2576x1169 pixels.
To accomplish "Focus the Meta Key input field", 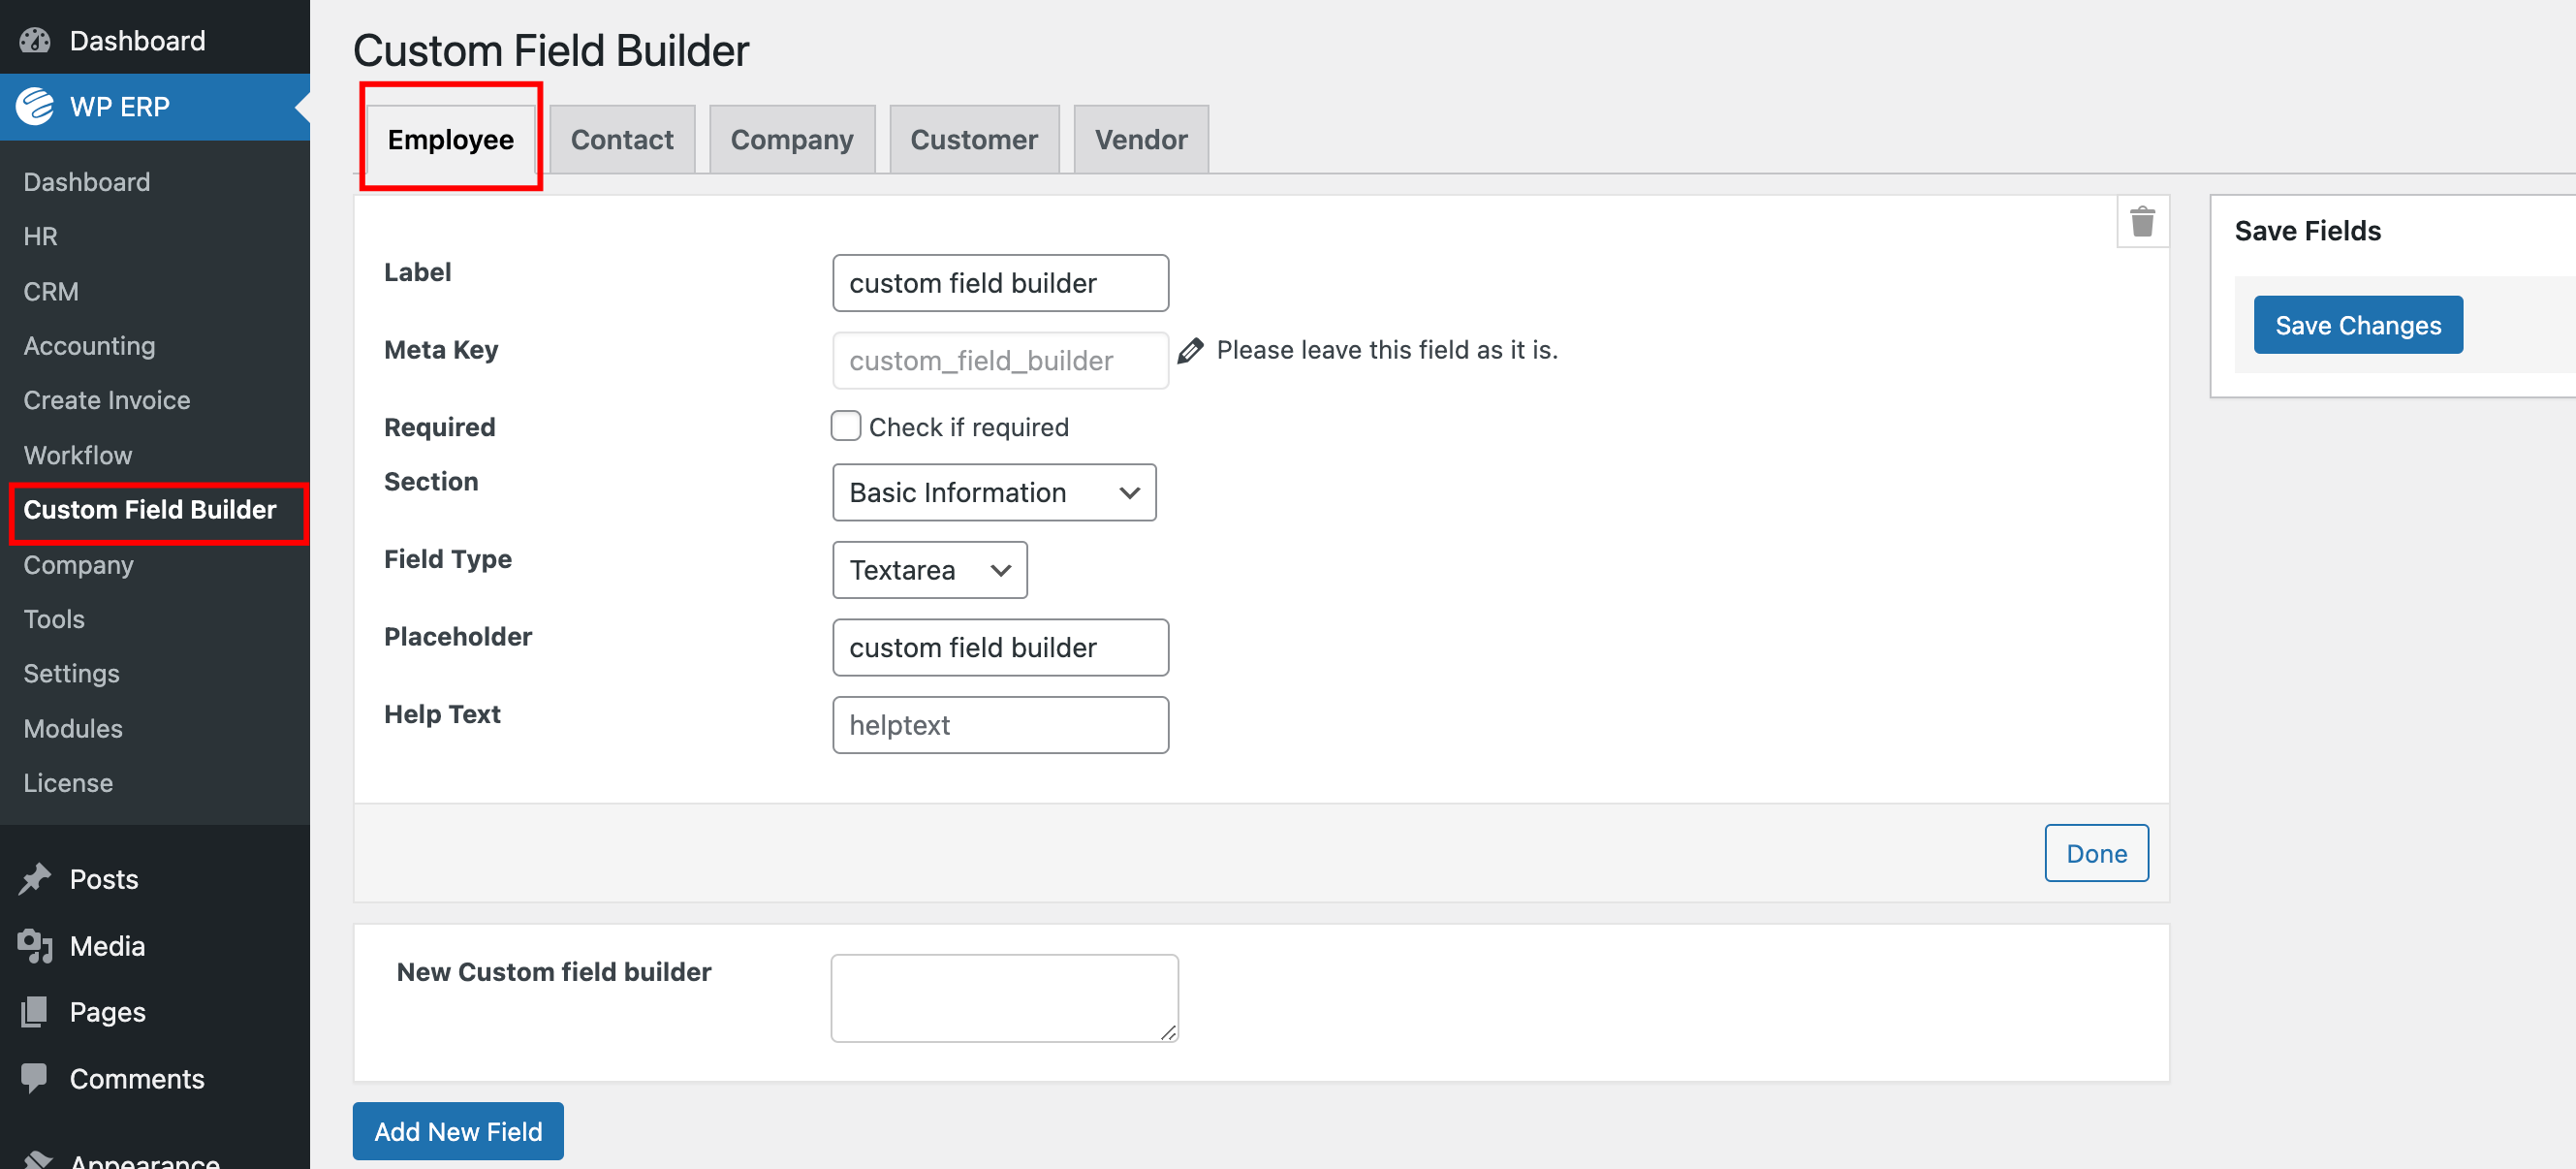I will coord(1000,360).
